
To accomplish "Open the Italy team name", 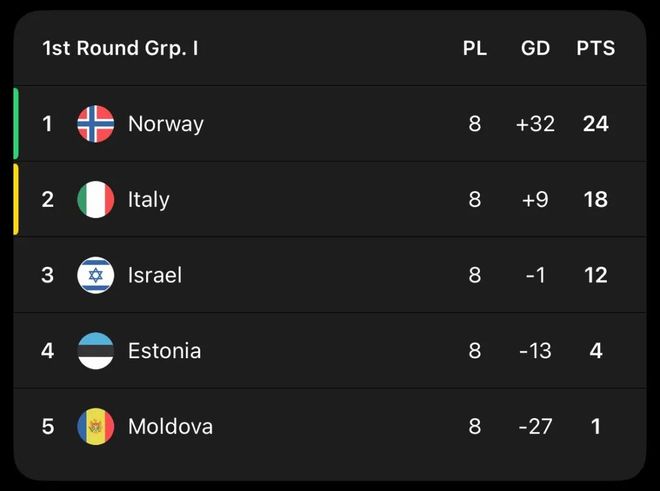I will (x=149, y=200).
